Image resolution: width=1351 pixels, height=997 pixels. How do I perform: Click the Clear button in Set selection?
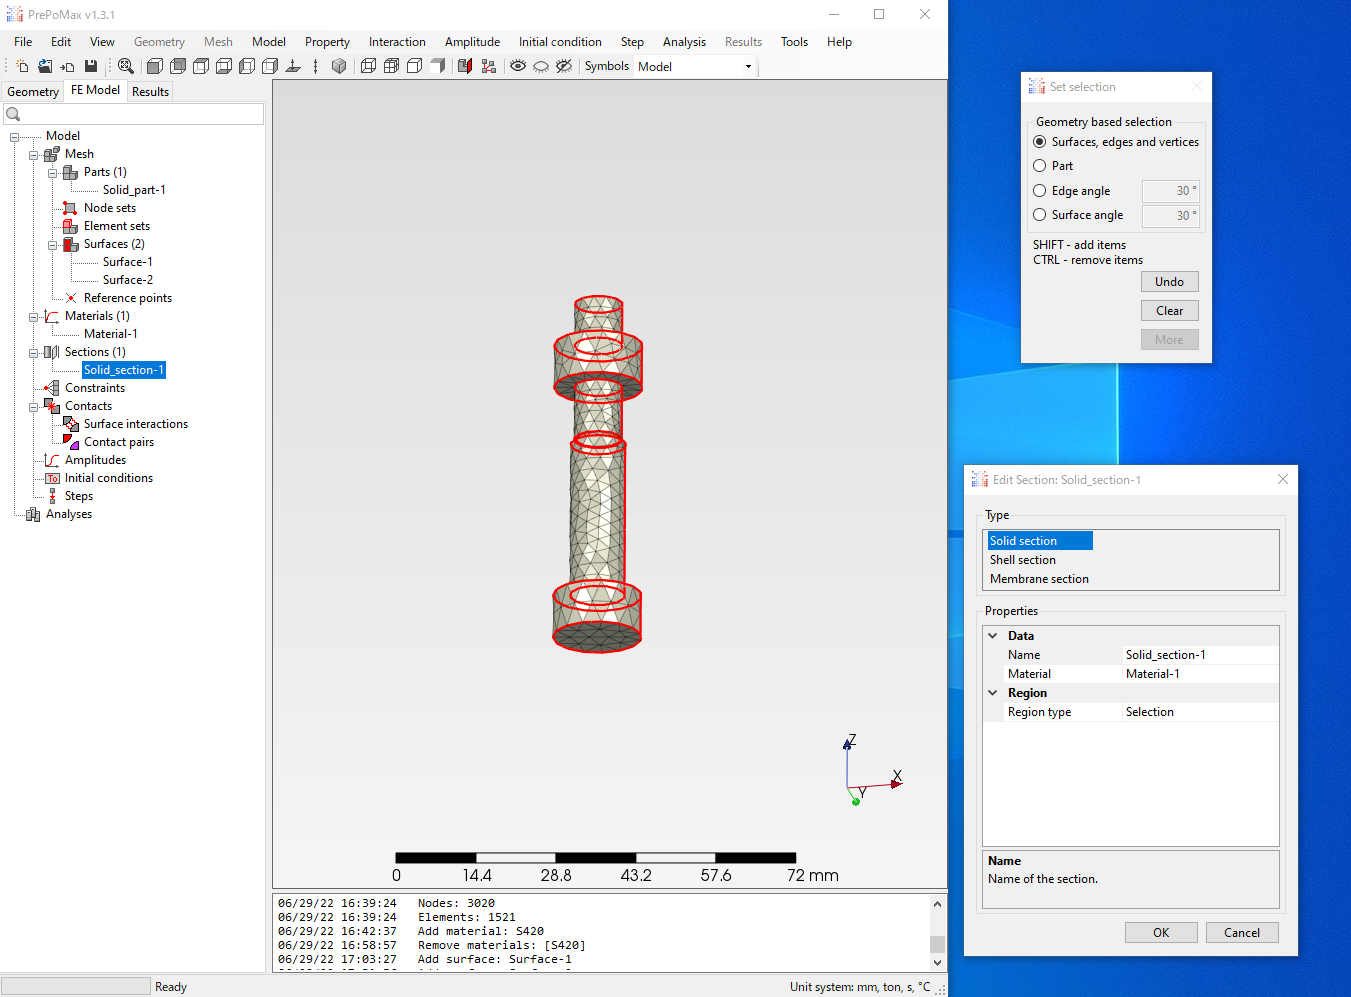pos(1169,311)
